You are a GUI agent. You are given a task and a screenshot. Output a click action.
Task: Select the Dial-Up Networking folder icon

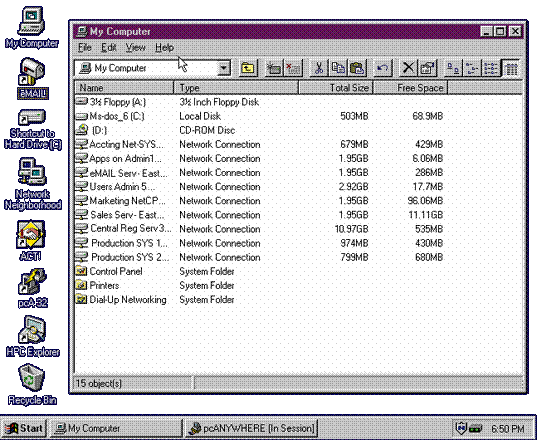coord(82,299)
